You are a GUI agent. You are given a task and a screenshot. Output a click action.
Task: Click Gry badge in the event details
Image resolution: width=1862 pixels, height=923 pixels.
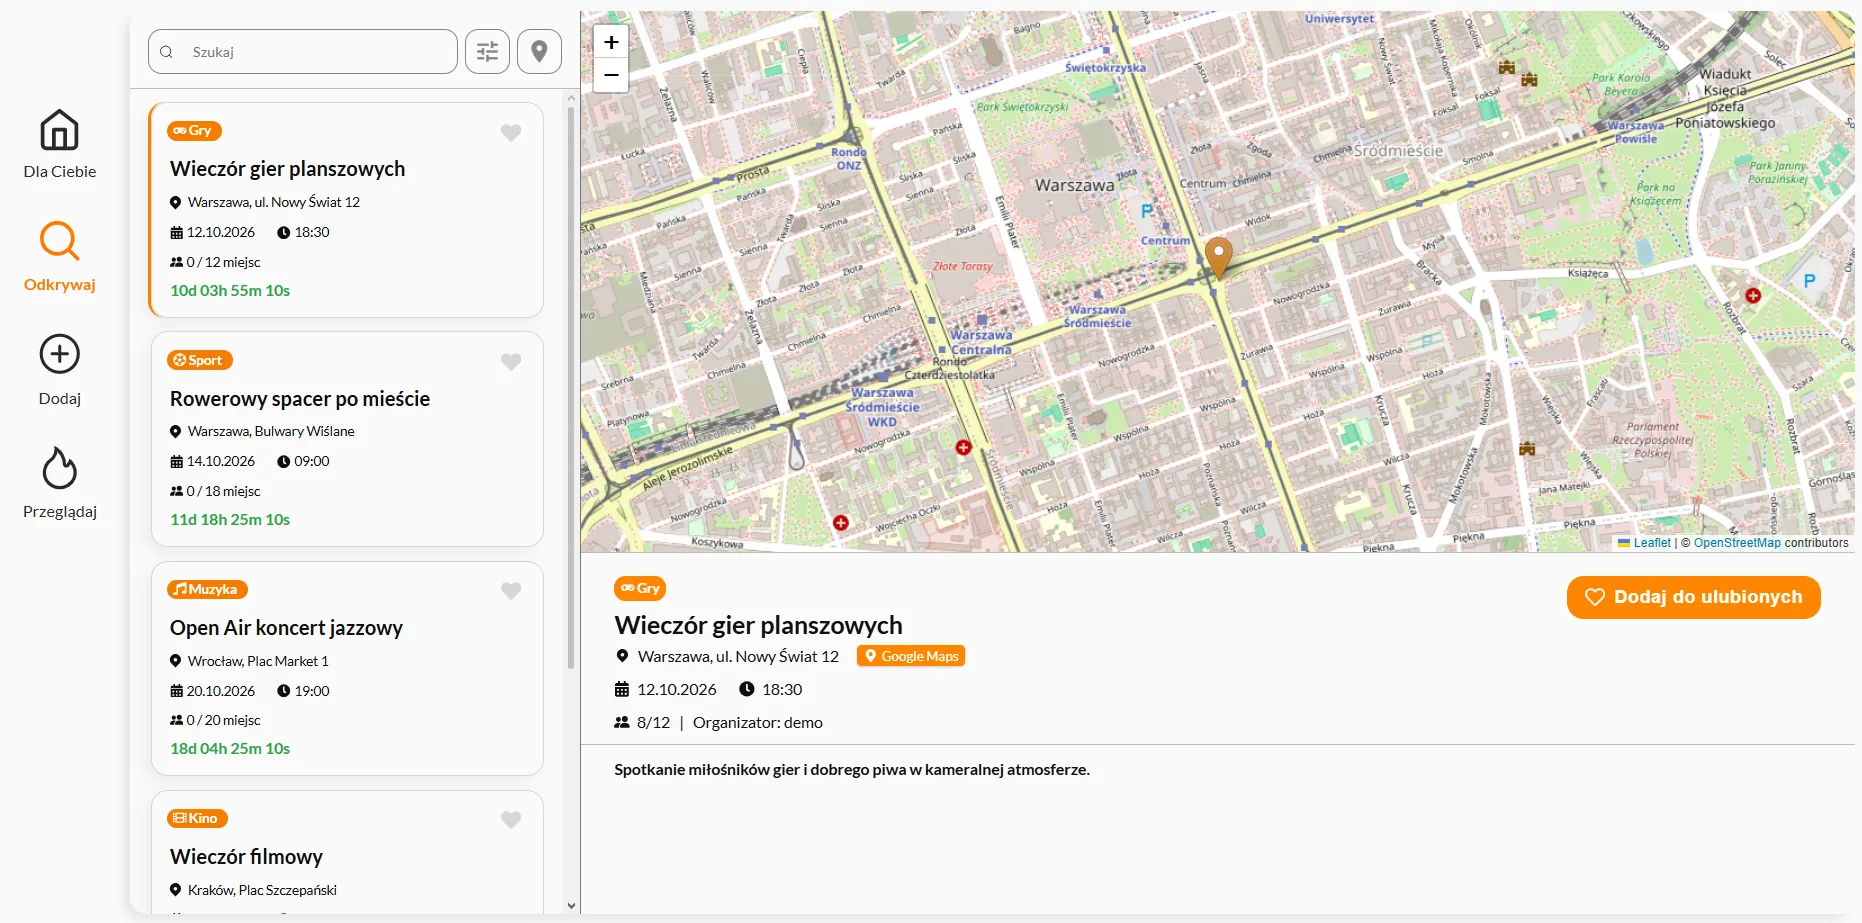[x=640, y=588]
